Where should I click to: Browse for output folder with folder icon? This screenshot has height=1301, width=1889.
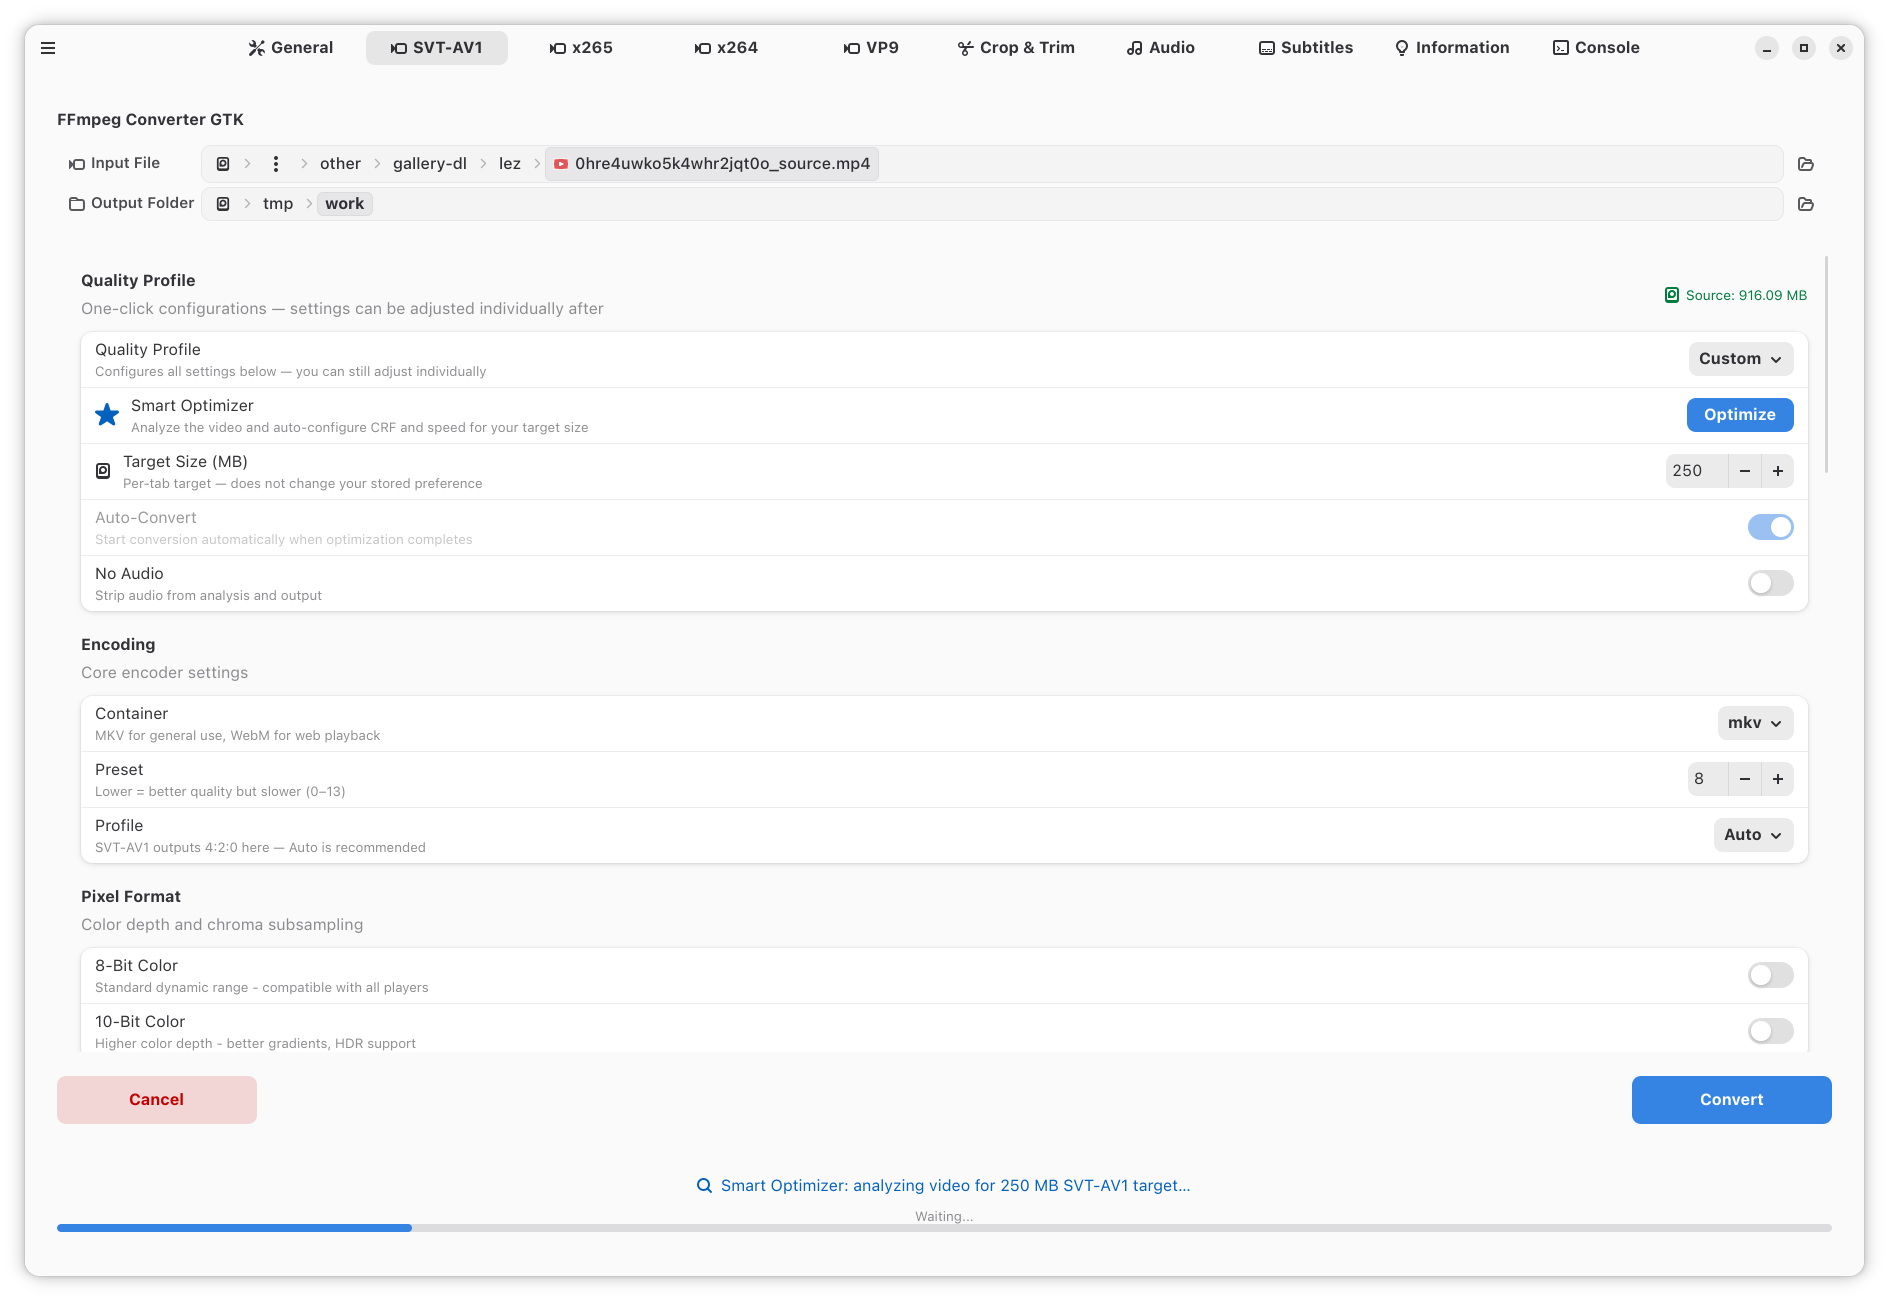[1806, 204]
